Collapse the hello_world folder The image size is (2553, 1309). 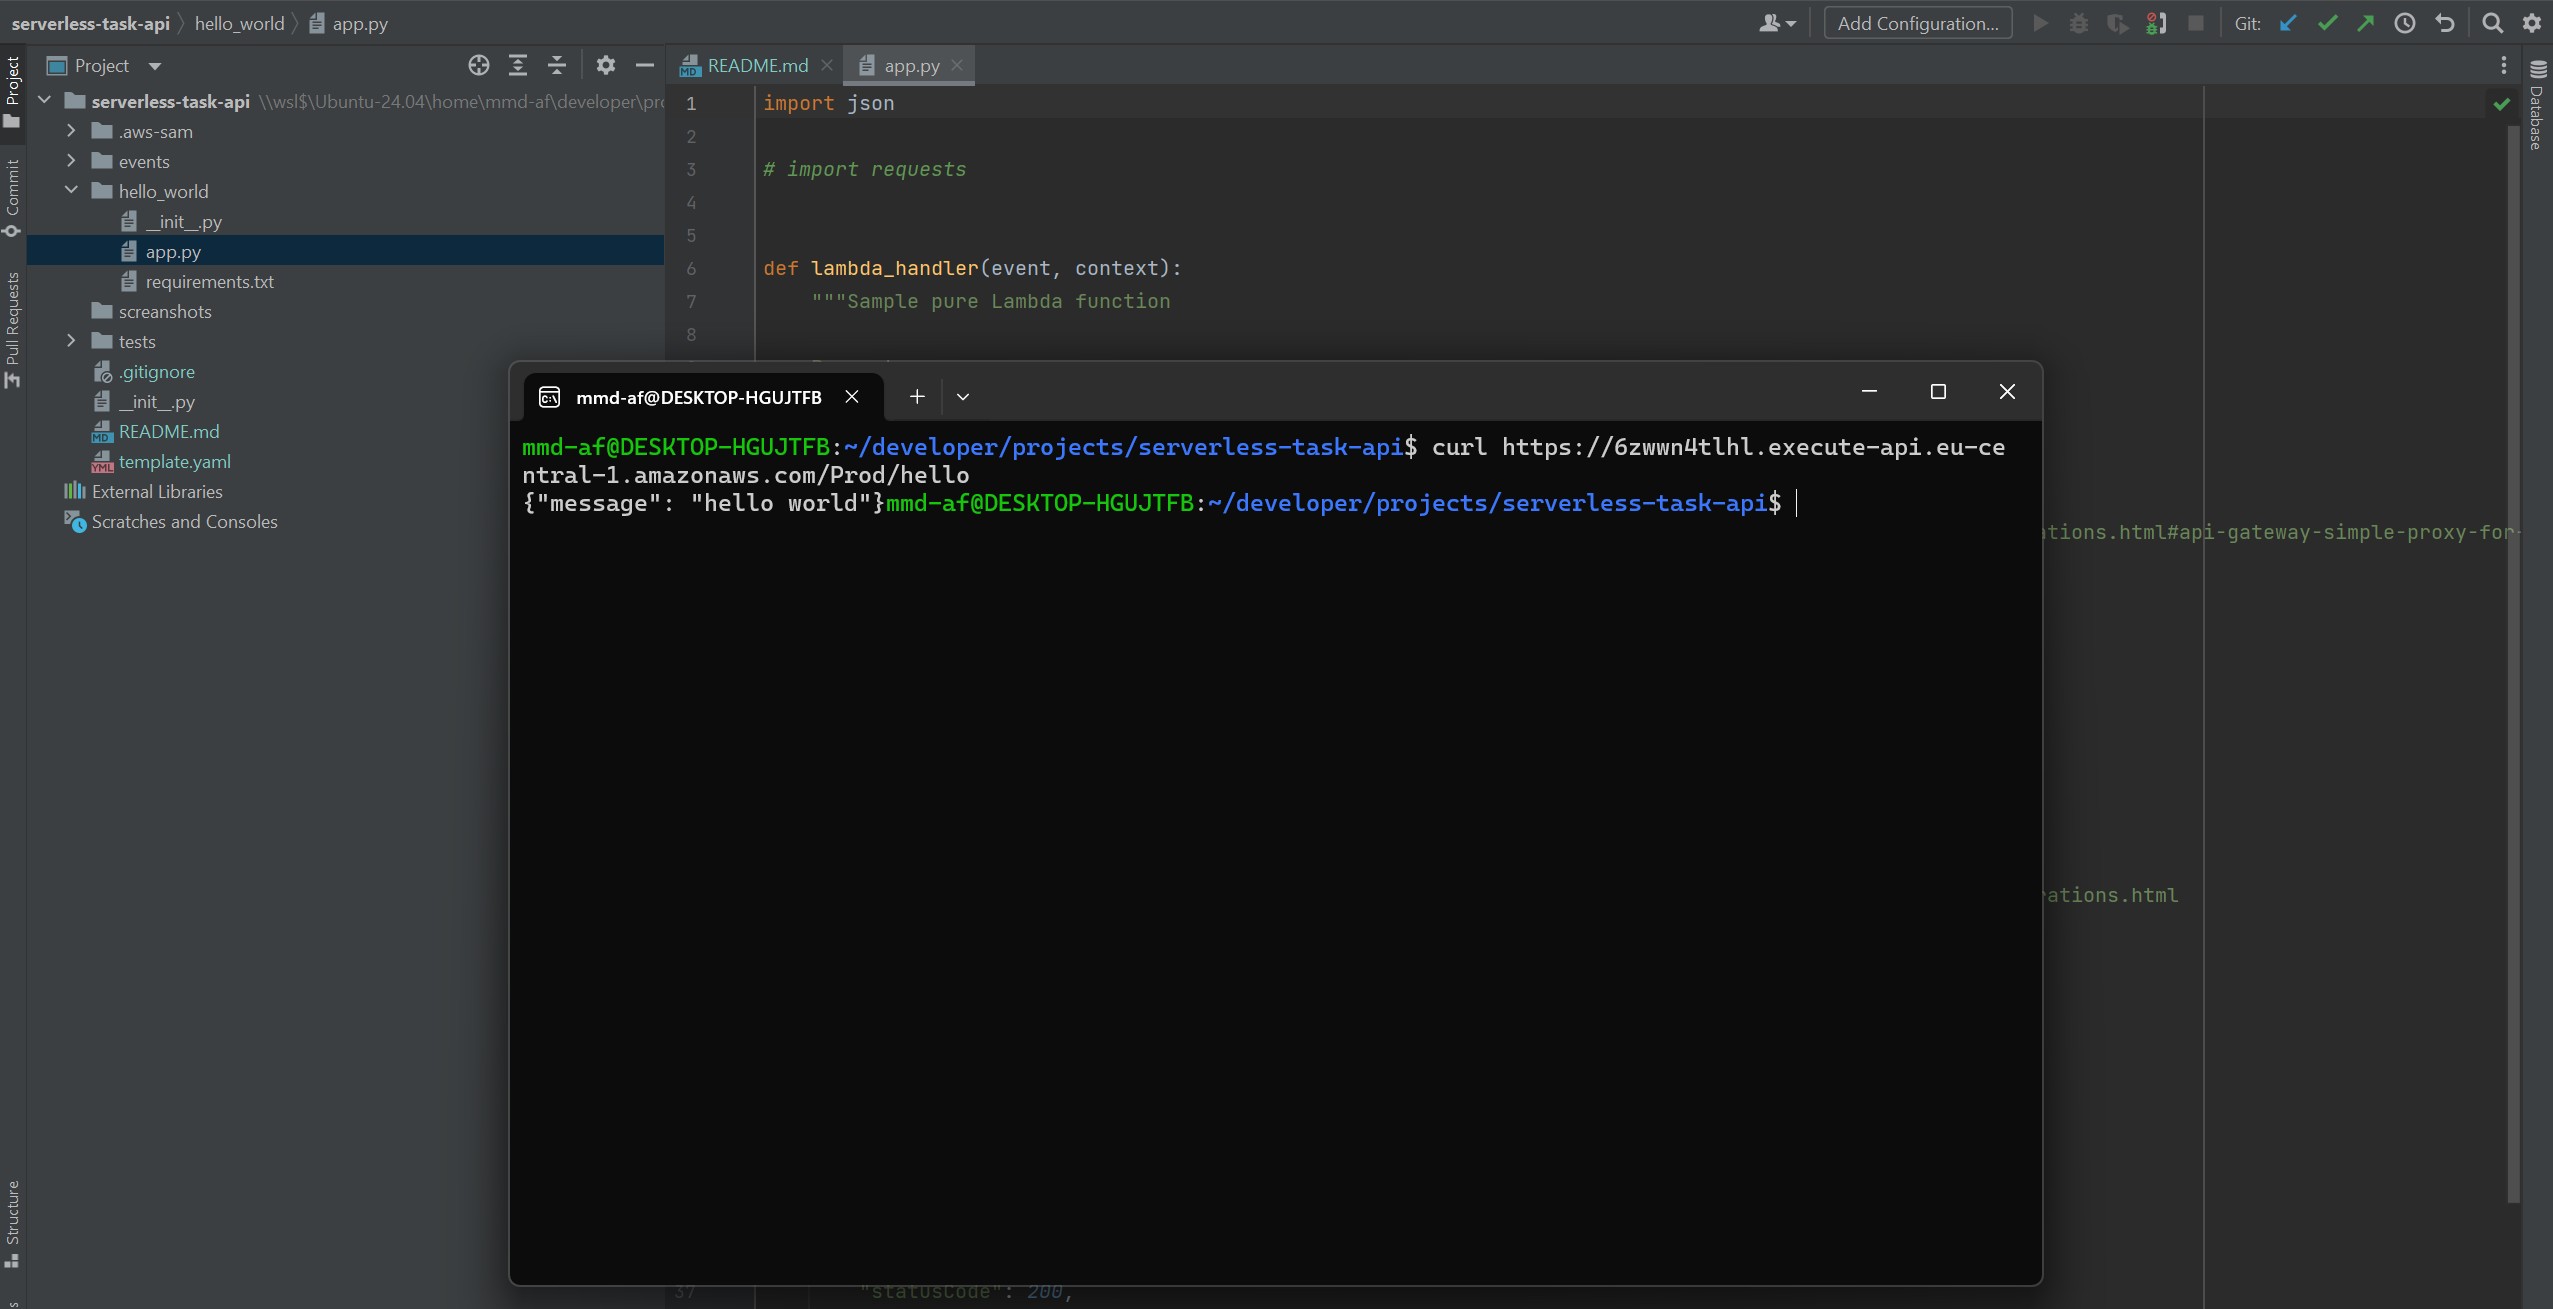coord(71,190)
